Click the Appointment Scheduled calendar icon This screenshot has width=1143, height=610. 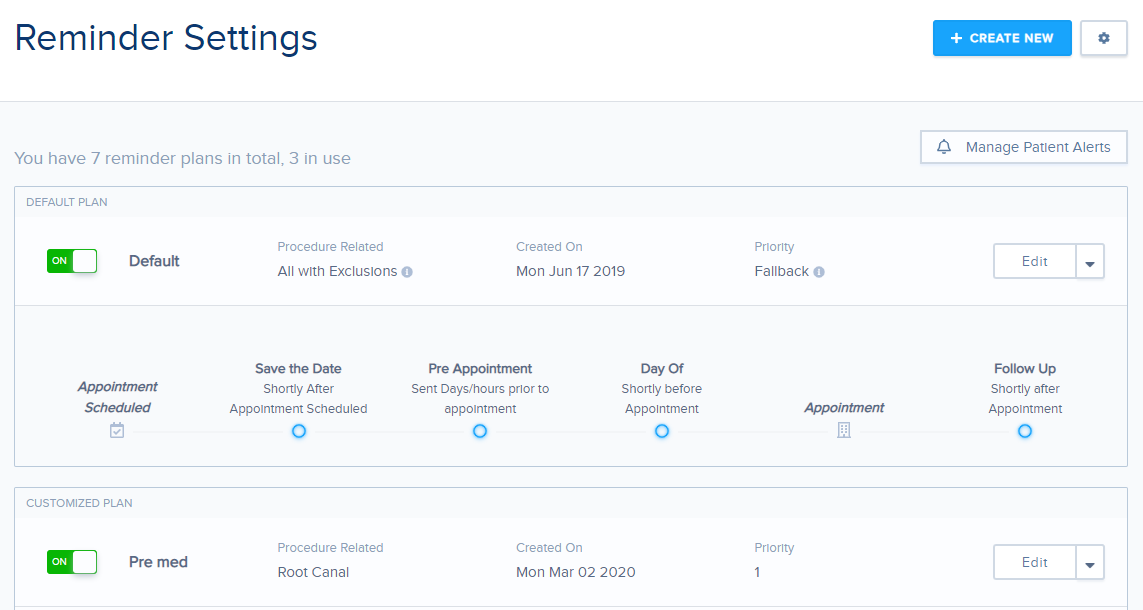117,431
